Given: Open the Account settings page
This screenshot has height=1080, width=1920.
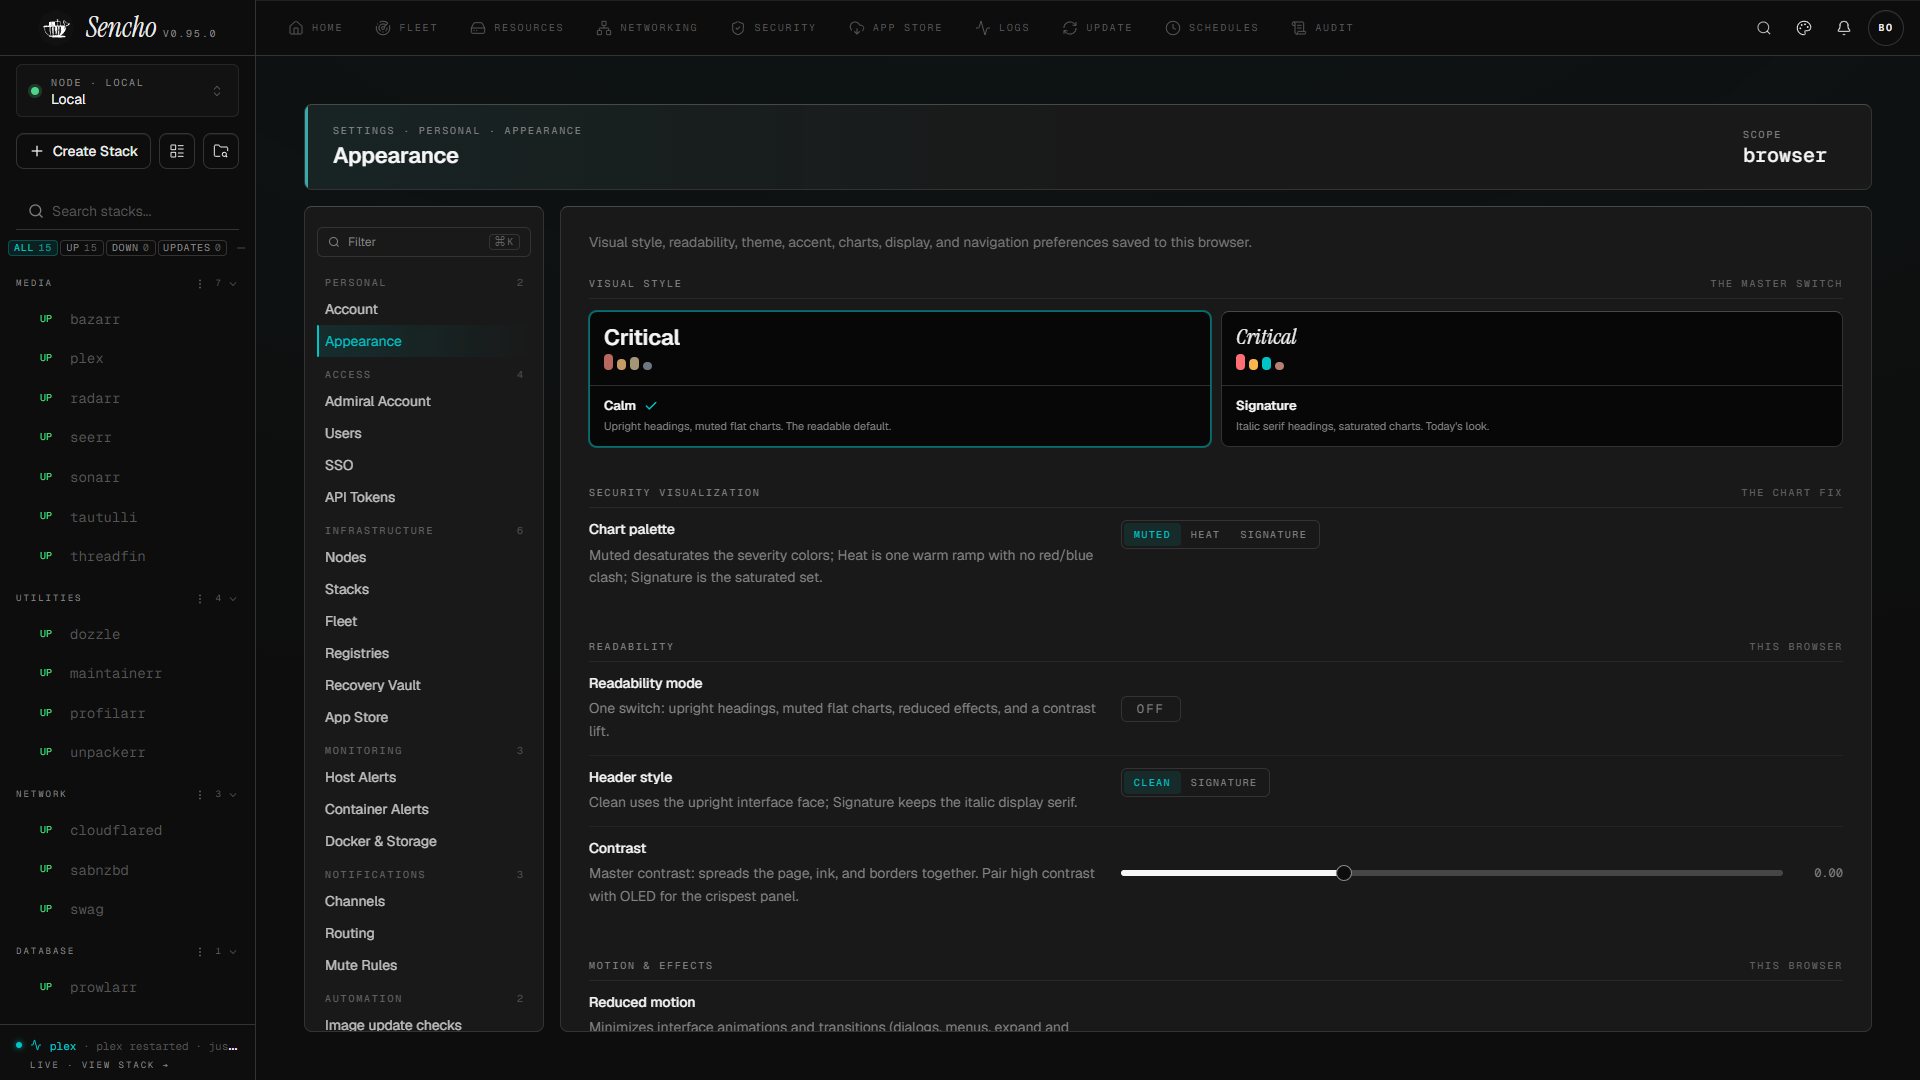Looking at the screenshot, I should click(423, 310).
